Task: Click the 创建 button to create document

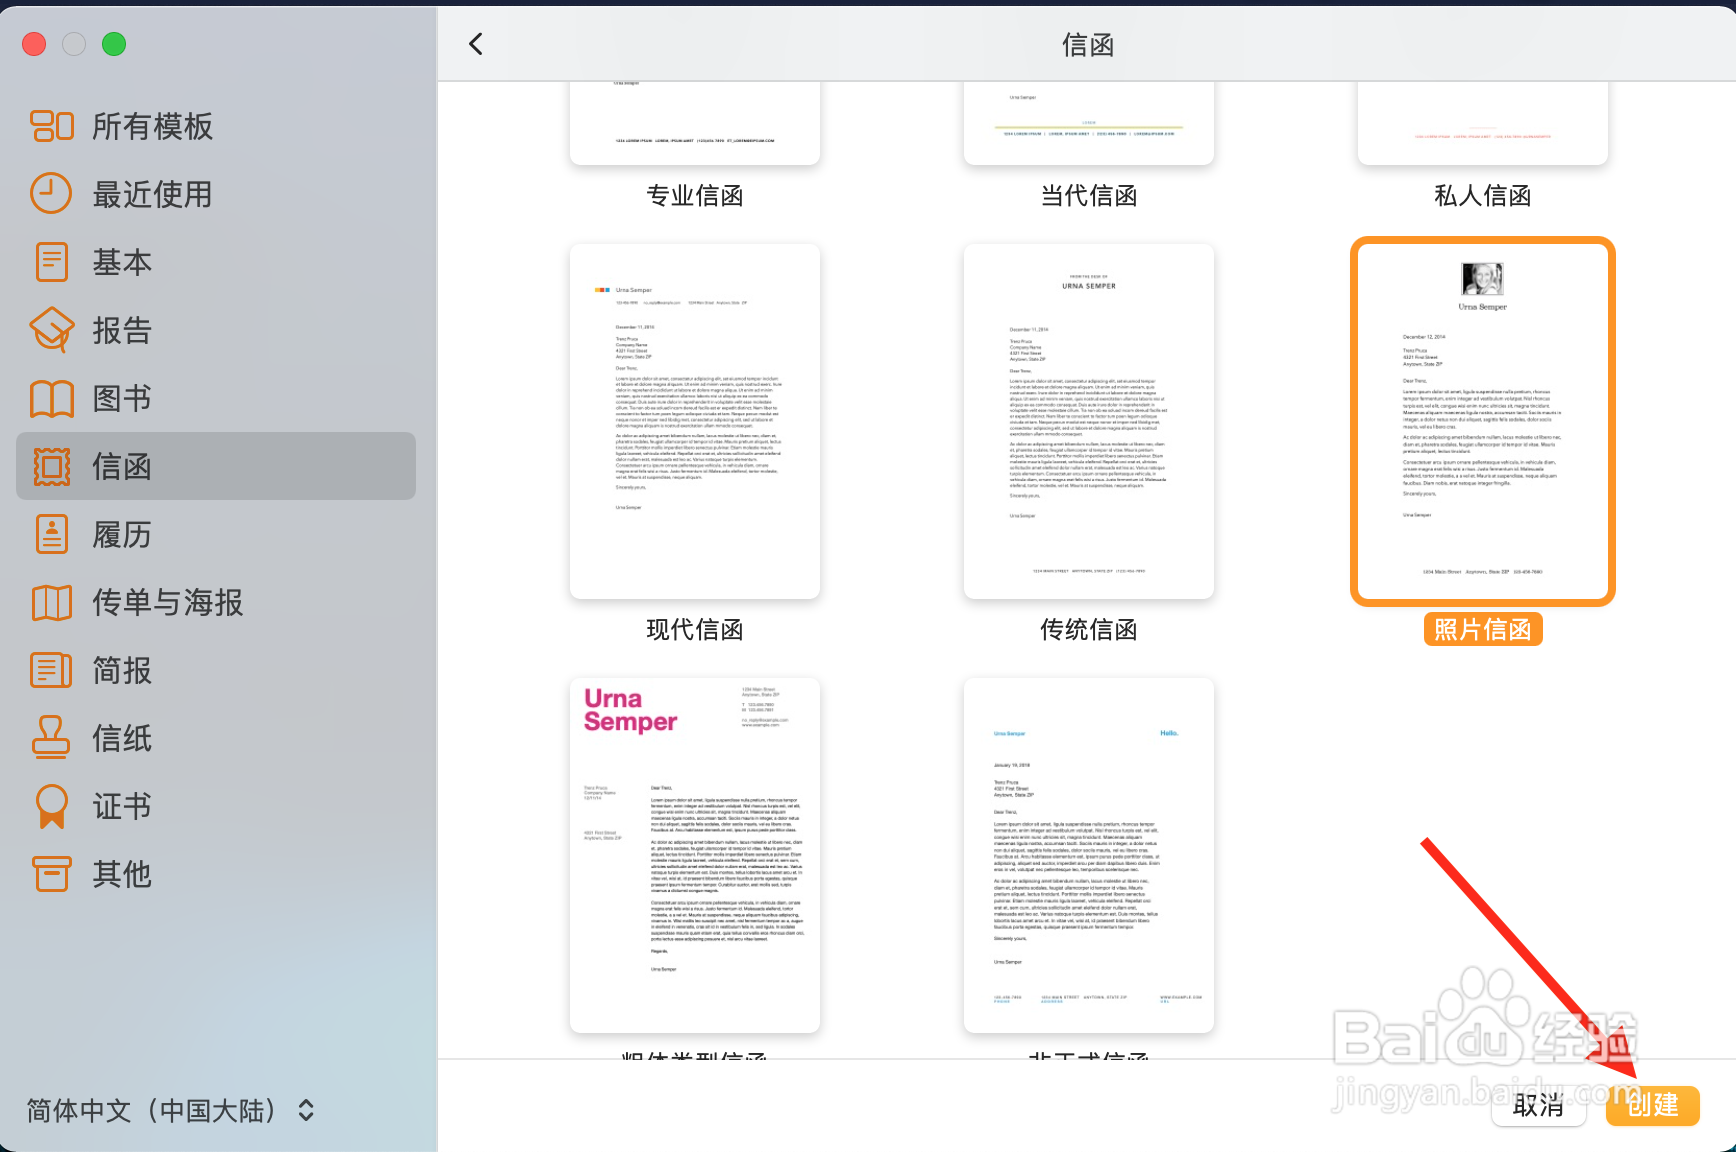Action: (x=1652, y=1106)
